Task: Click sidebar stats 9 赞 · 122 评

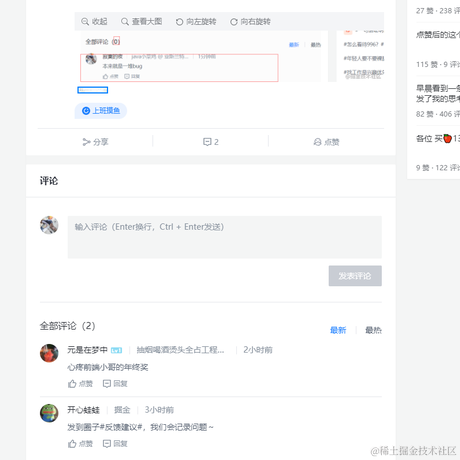Action: (x=438, y=168)
